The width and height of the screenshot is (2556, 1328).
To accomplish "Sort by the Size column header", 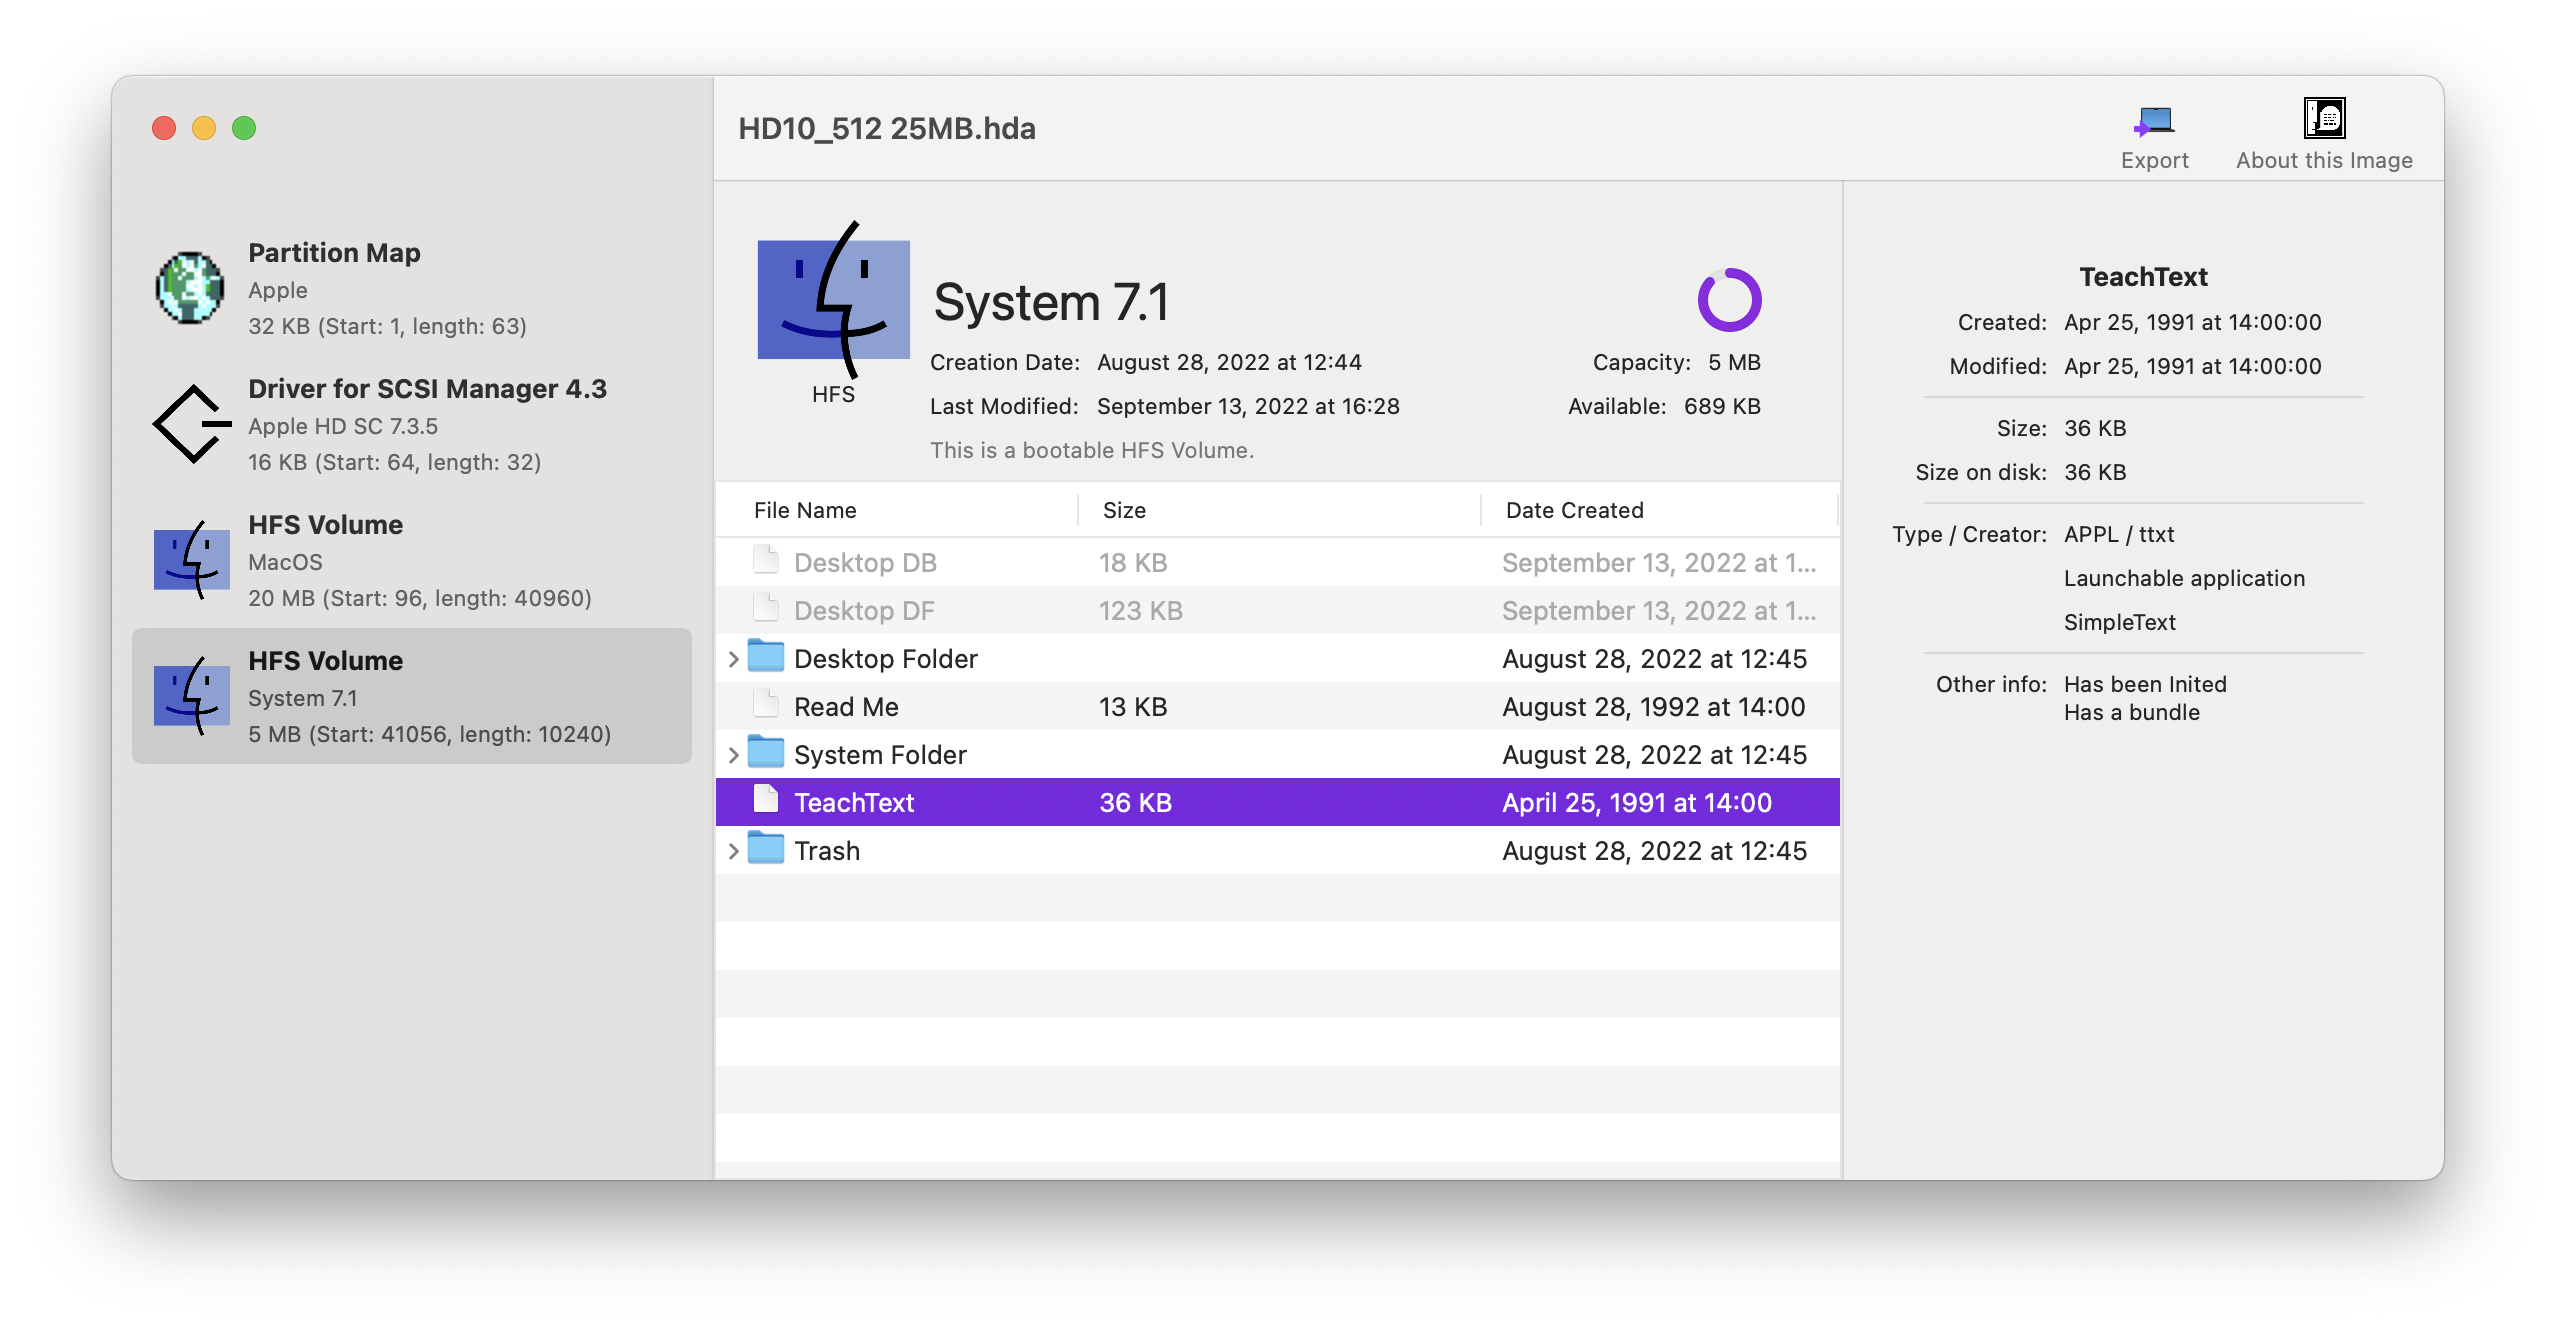I will [1124, 510].
